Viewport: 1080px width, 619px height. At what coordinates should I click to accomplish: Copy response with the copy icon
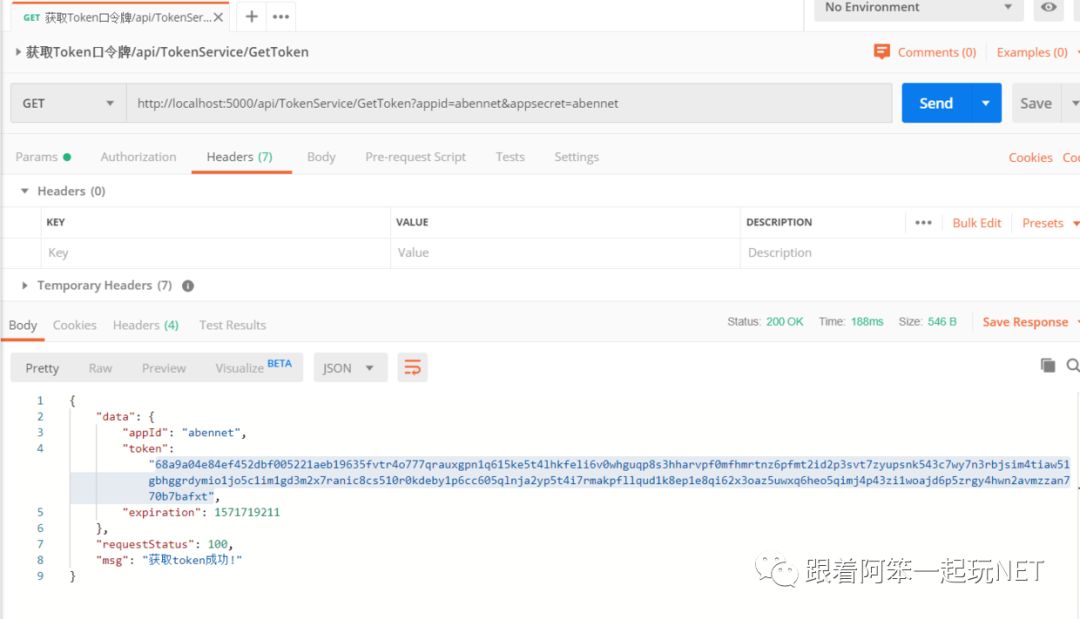[1048, 365]
